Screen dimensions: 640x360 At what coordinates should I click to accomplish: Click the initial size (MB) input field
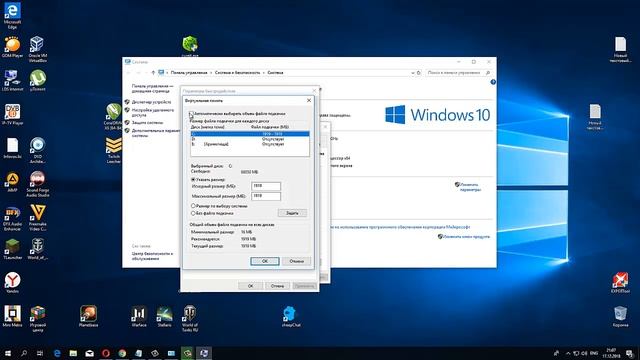pyautogui.click(x=266, y=186)
